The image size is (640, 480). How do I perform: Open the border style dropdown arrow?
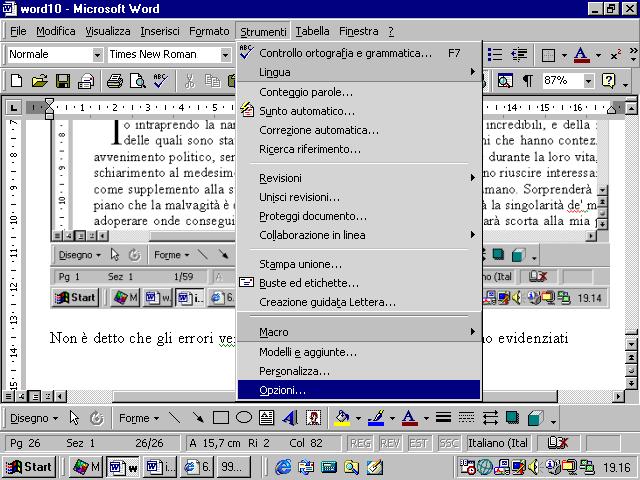pos(564,55)
